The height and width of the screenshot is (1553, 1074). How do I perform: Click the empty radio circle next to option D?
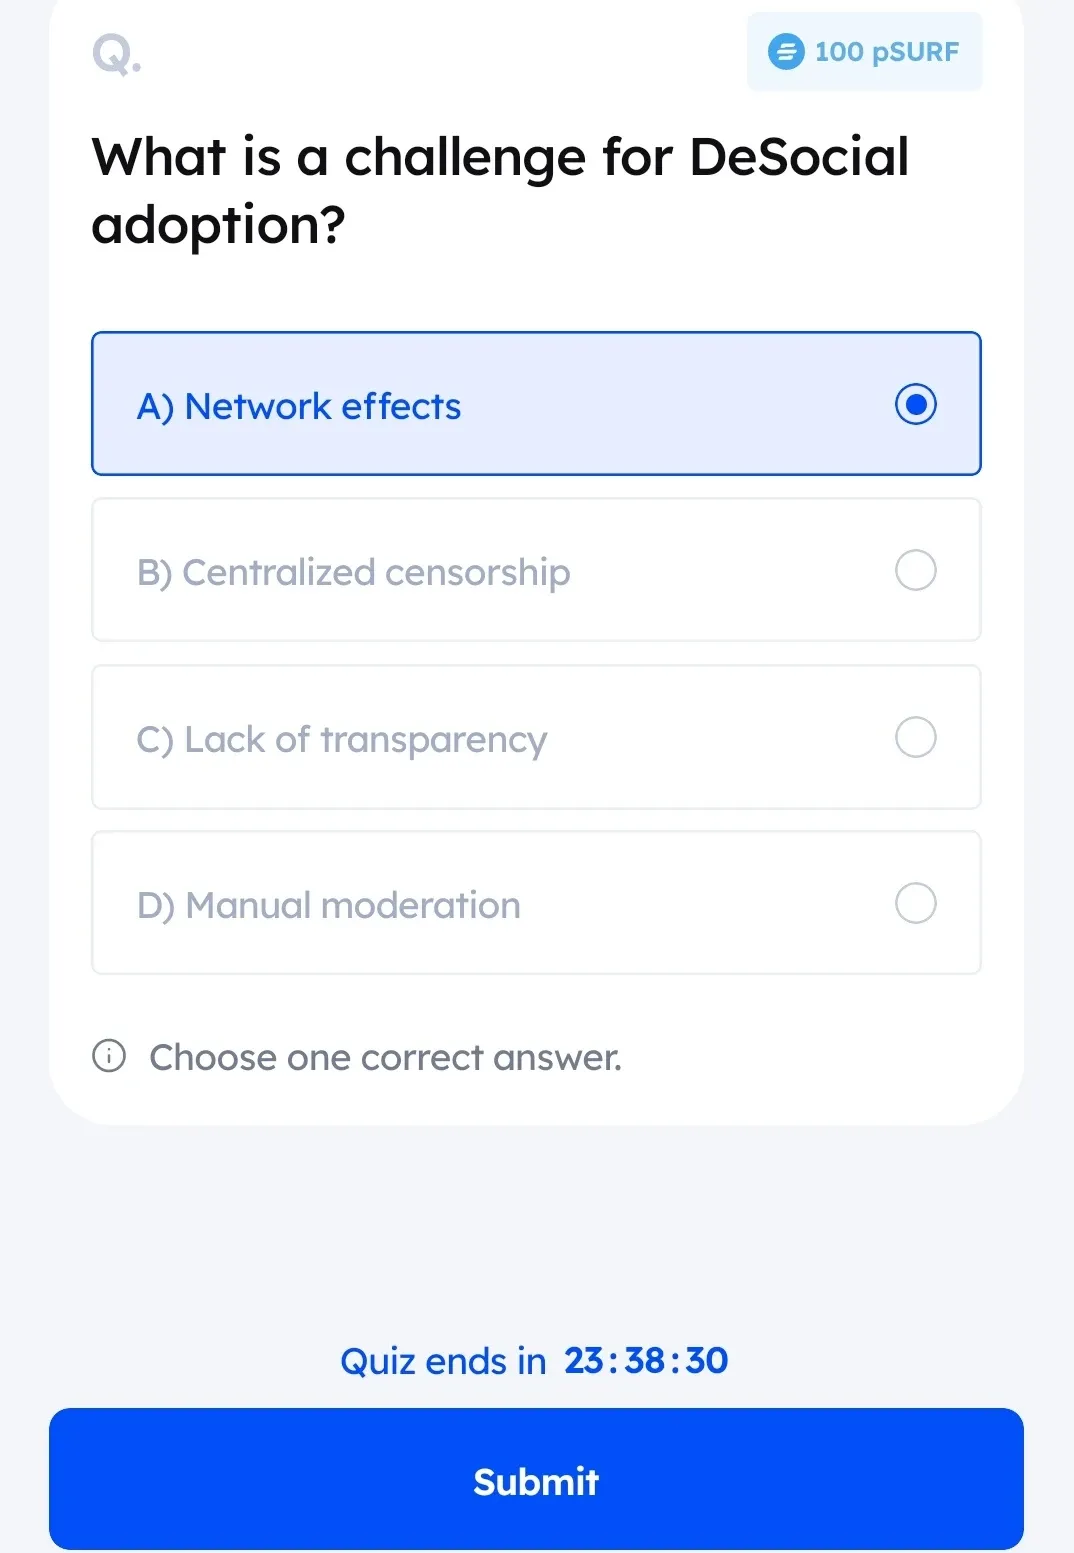pos(915,903)
